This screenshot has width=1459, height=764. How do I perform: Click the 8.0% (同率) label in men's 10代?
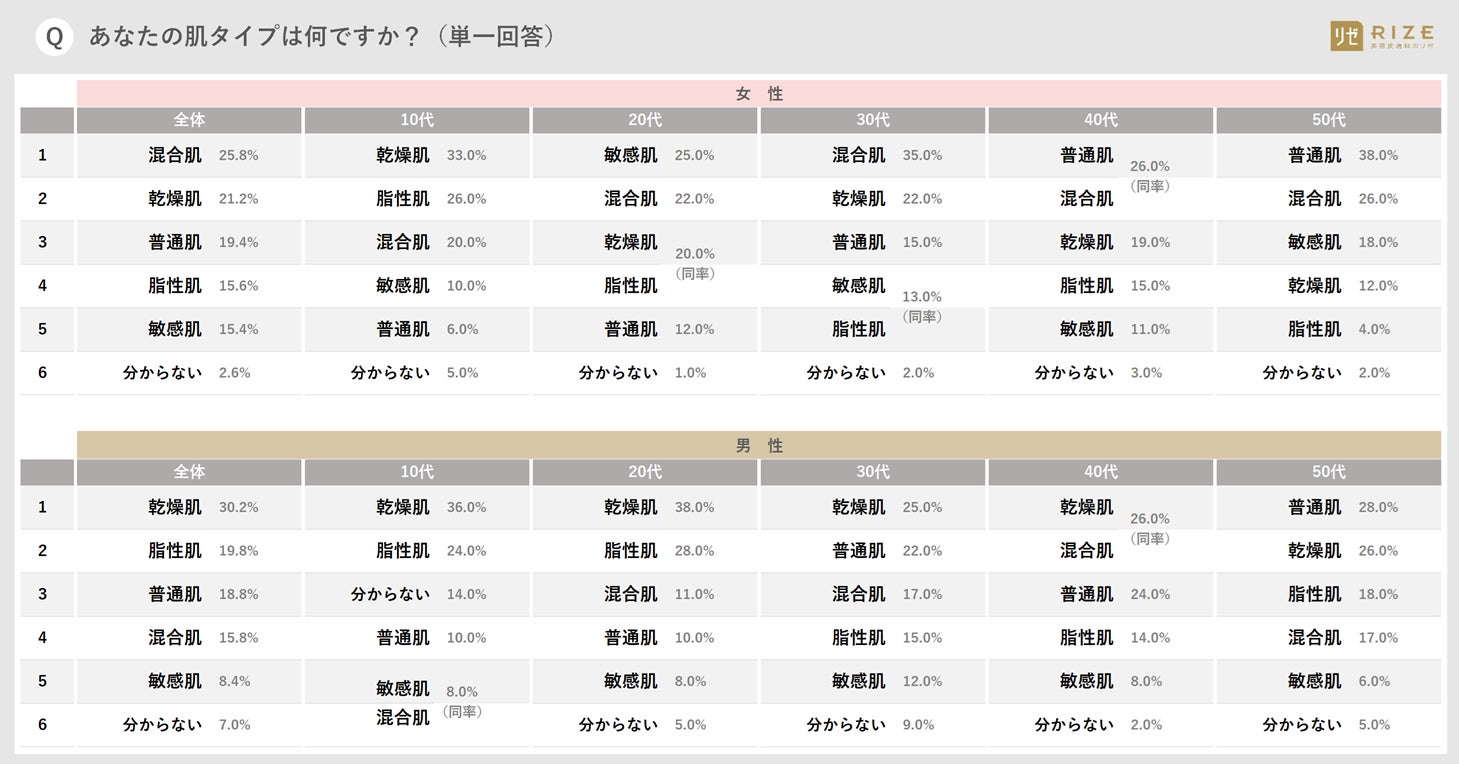pos(462,701)
